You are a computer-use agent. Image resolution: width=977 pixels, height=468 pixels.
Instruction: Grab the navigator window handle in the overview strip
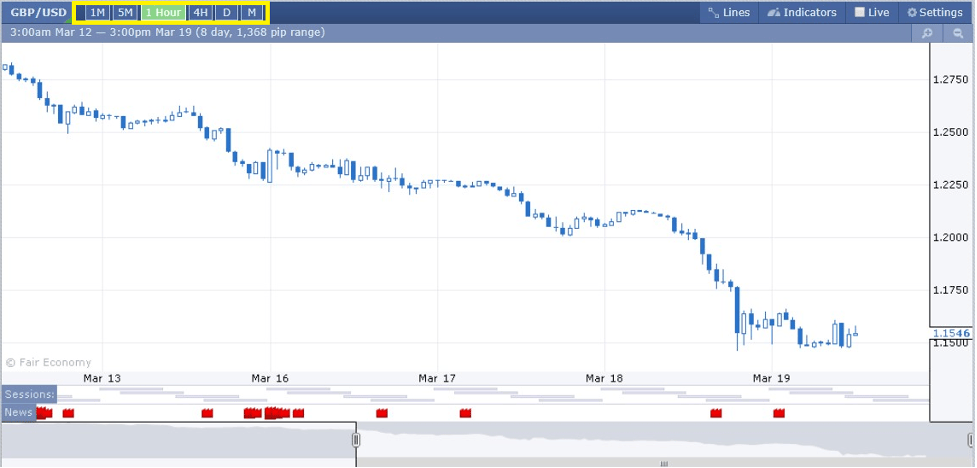click(356, 440)
